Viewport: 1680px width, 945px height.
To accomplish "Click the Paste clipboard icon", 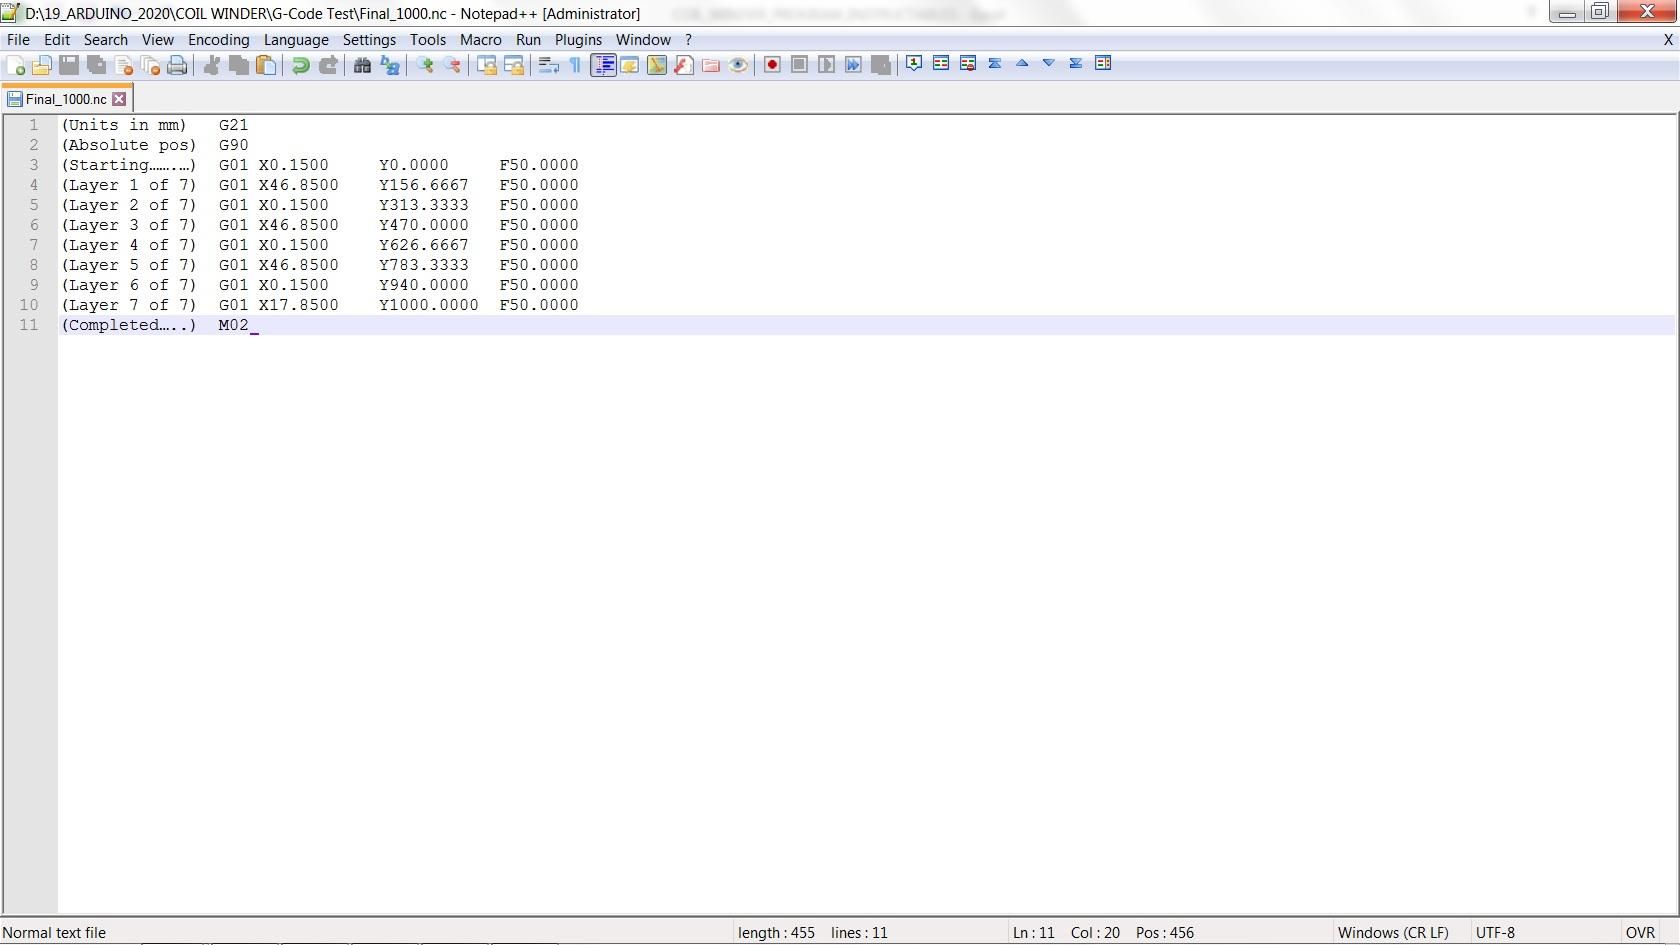I will point(266,65).
